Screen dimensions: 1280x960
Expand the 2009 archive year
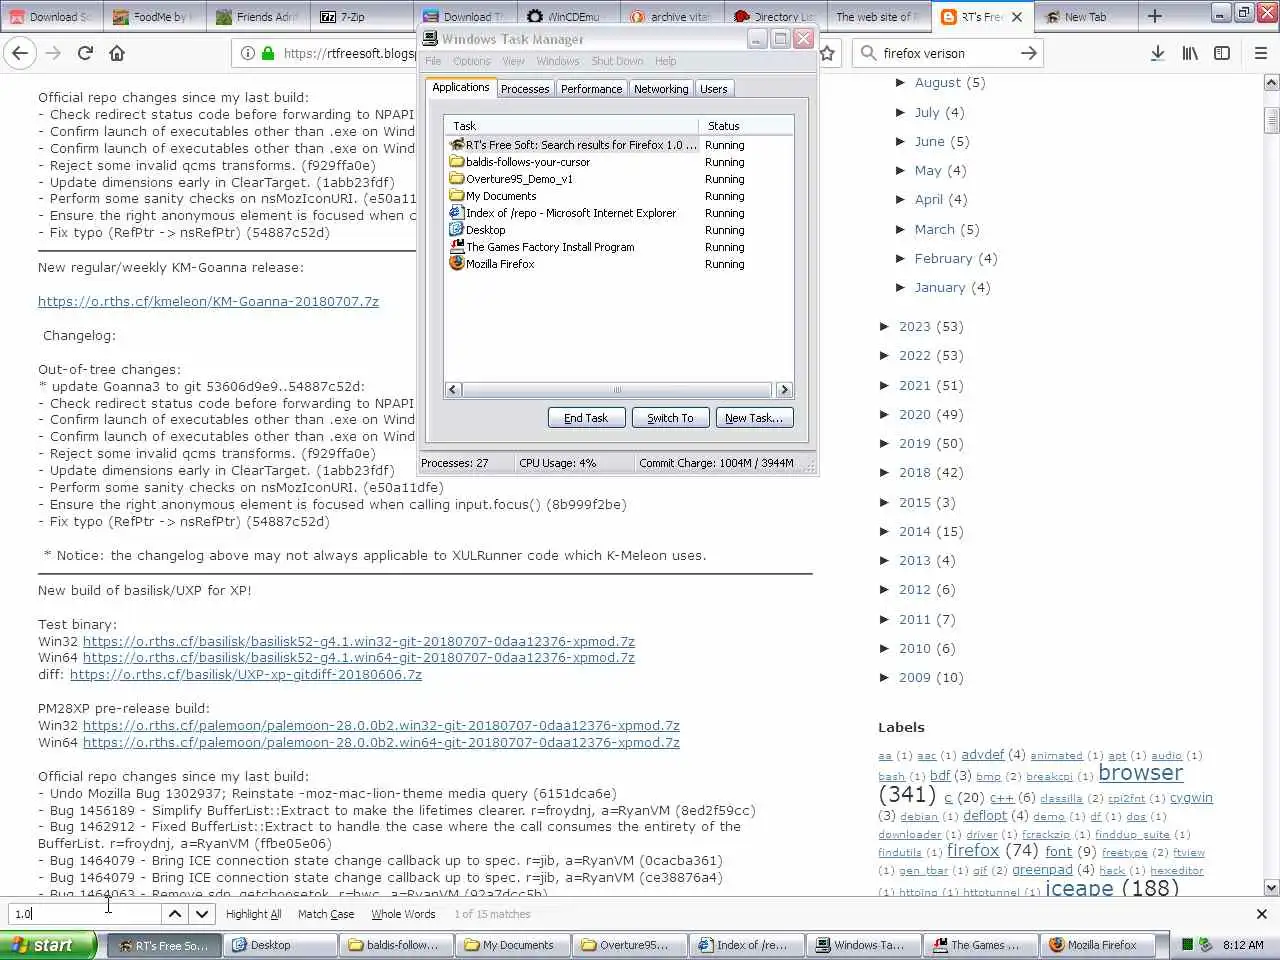click(885, 677)
